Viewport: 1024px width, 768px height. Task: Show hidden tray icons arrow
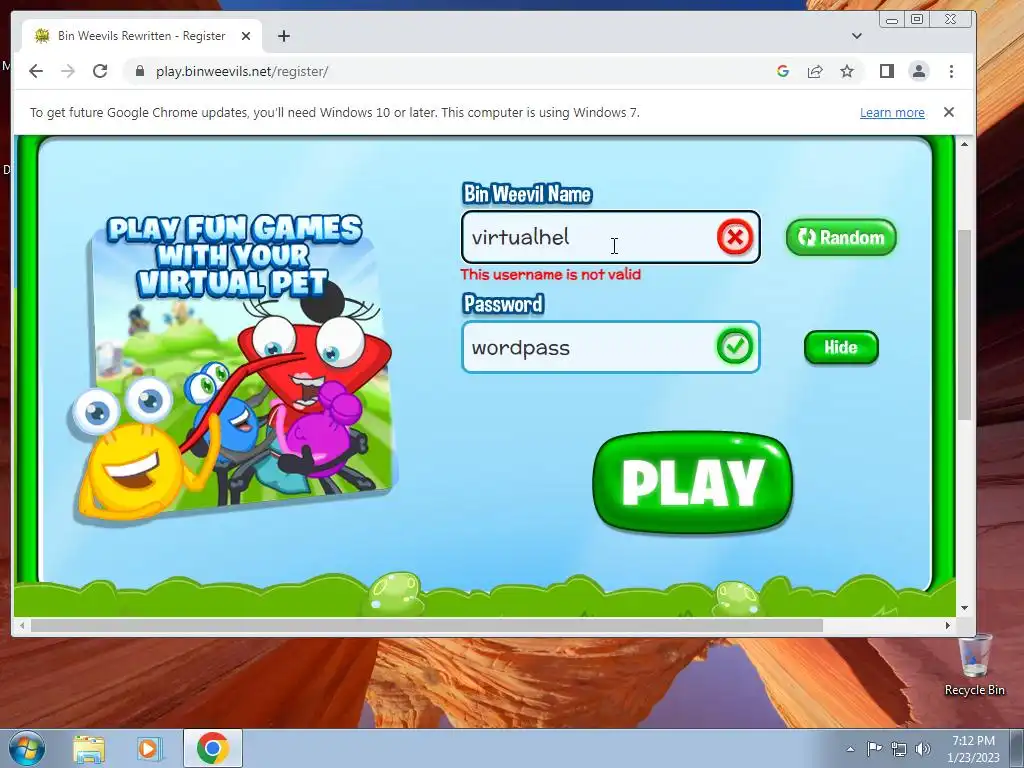(850, 749)
